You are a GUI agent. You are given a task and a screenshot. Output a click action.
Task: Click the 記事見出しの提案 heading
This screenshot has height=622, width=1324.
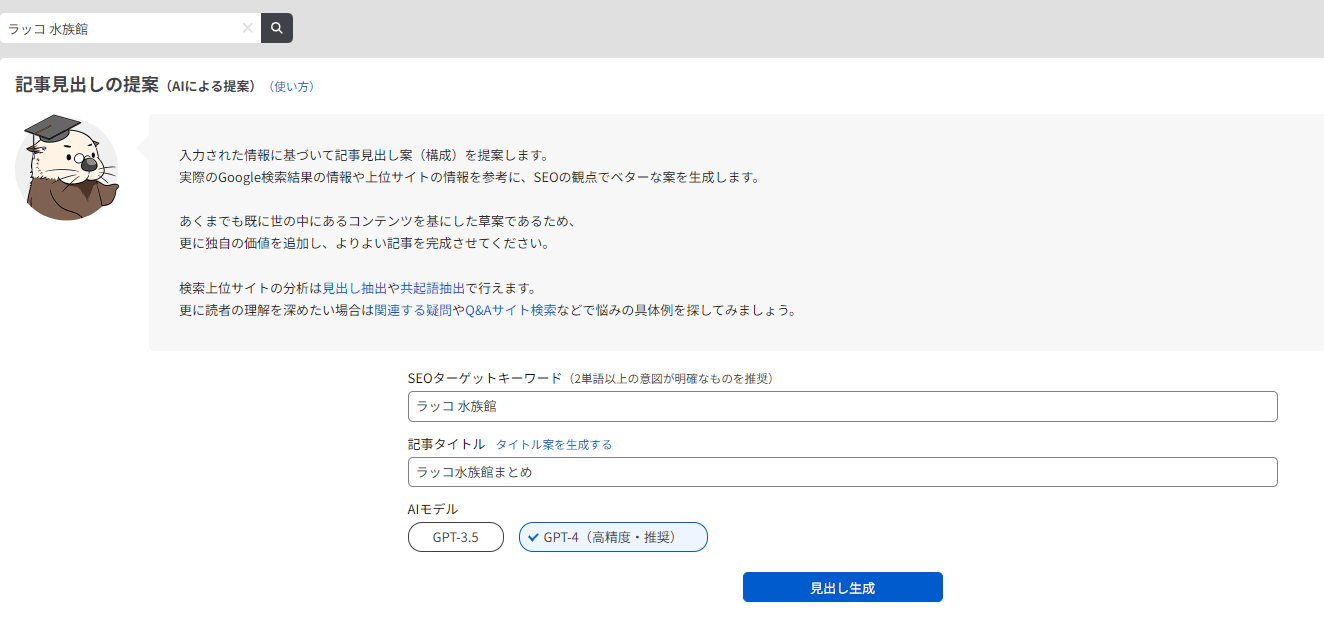87,86
